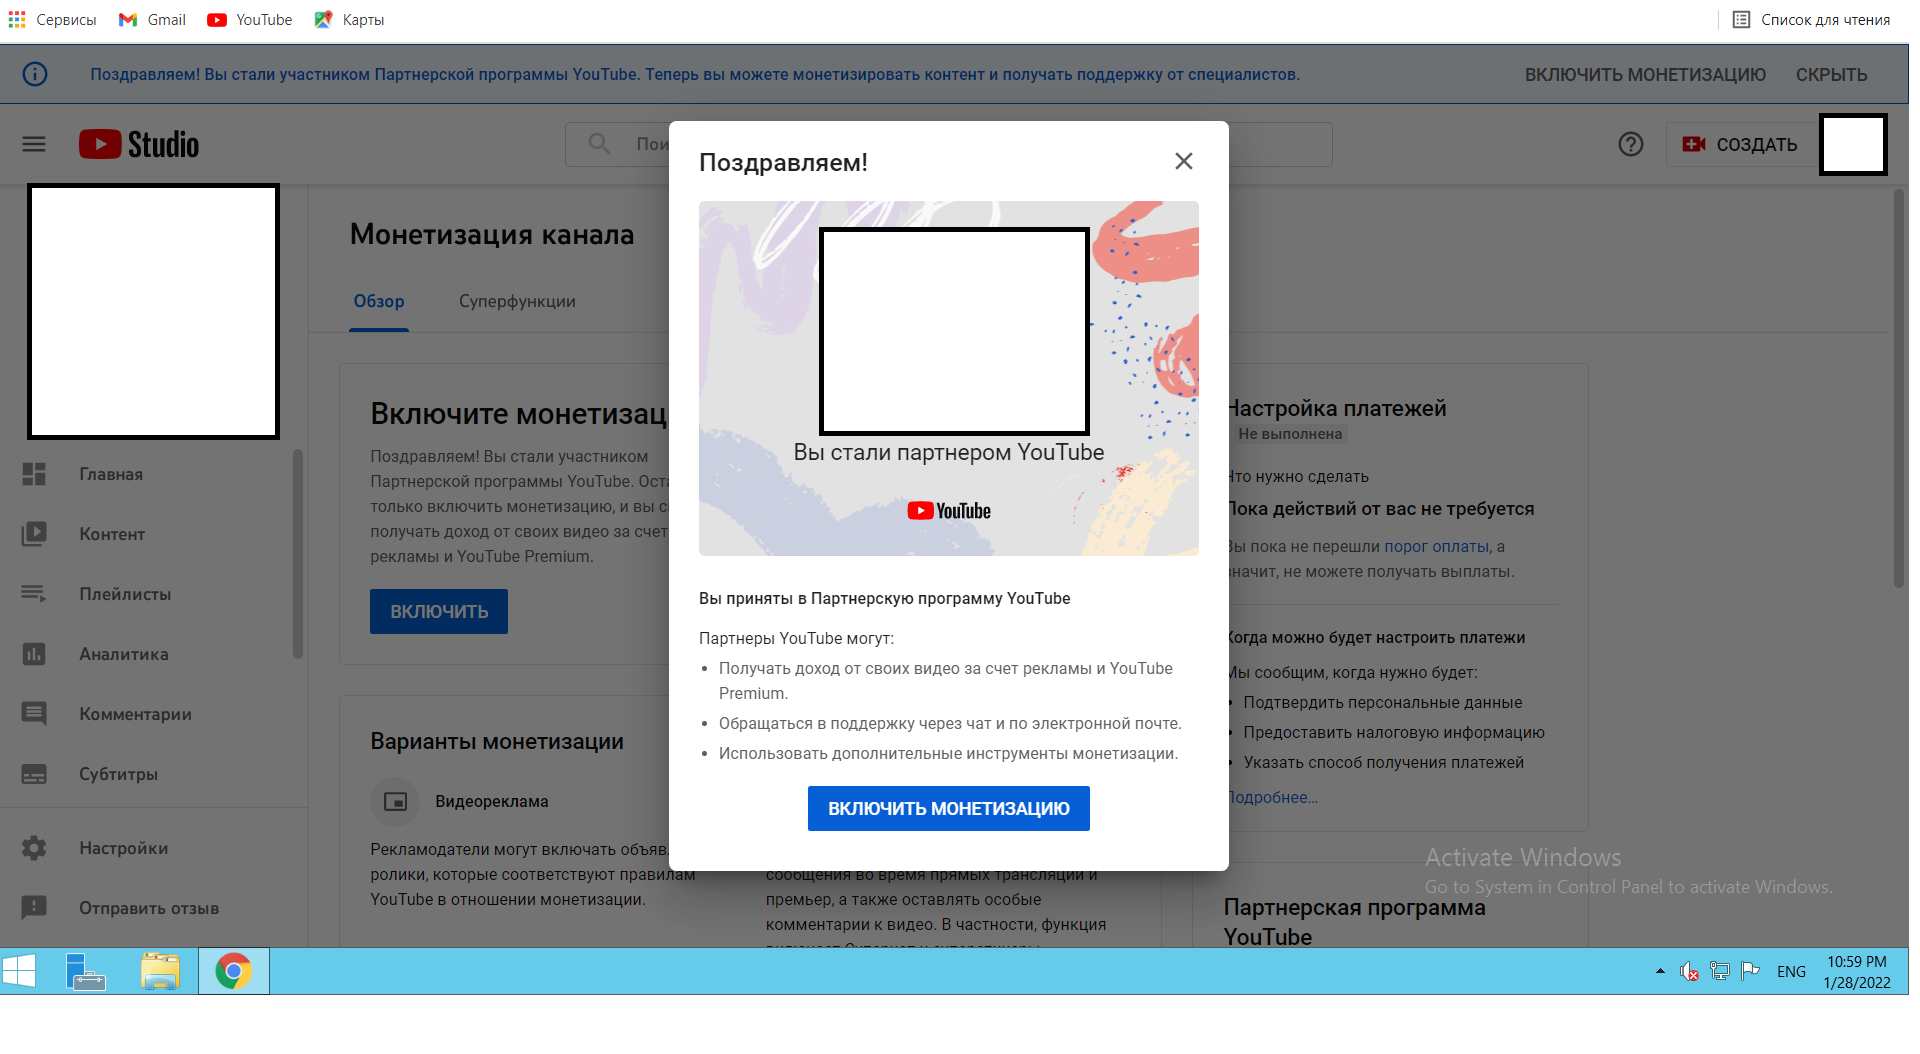Click the account avatar in the top right
The image size is (1920, 1054).
point(1853,145)
